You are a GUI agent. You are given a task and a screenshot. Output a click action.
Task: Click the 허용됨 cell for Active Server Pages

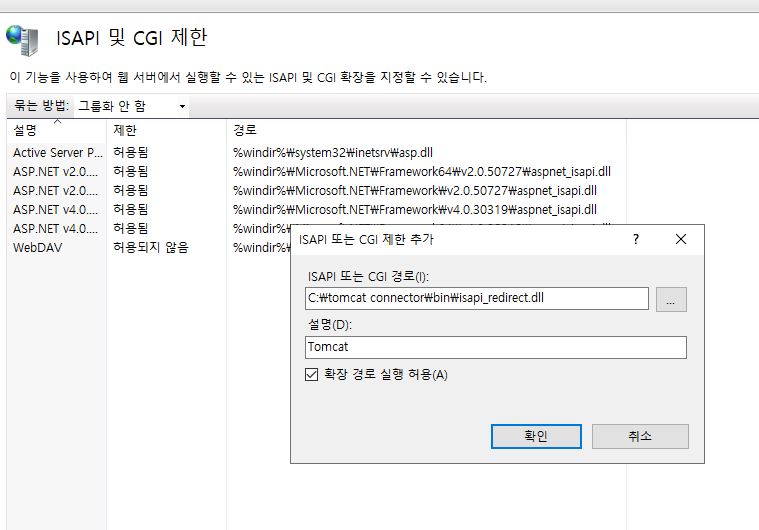(x=131, y=153)
